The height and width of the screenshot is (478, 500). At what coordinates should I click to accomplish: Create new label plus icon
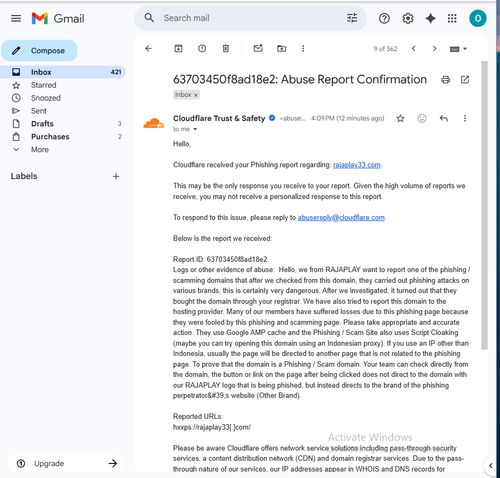pyautogui.click(x=116, y=176)
